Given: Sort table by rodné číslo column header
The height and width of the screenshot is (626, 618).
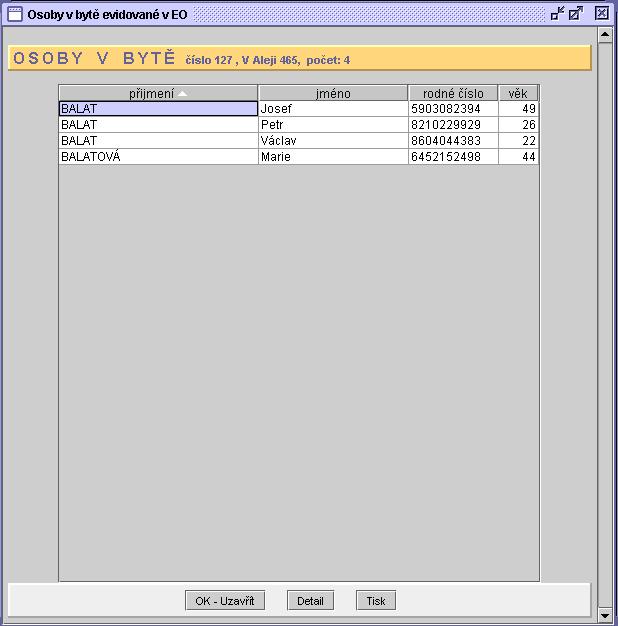Looking at the screenshot, I should pyautogui.click(x=453, y=93).
